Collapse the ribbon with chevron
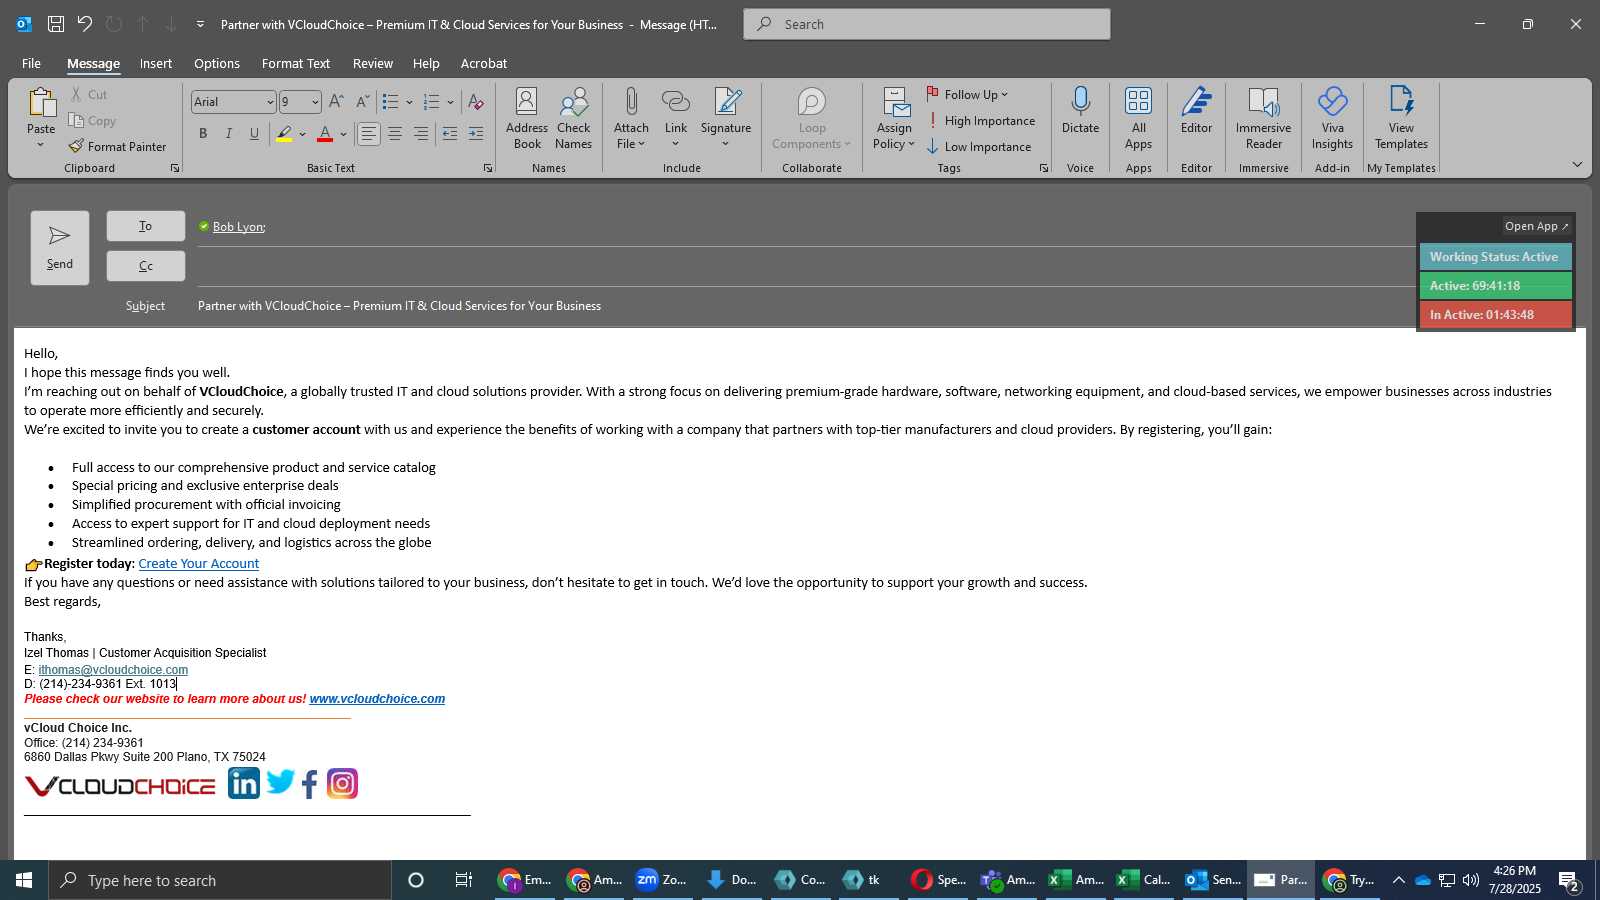This screenshot has width=1600, height=900. click(x=1577, y=164)
